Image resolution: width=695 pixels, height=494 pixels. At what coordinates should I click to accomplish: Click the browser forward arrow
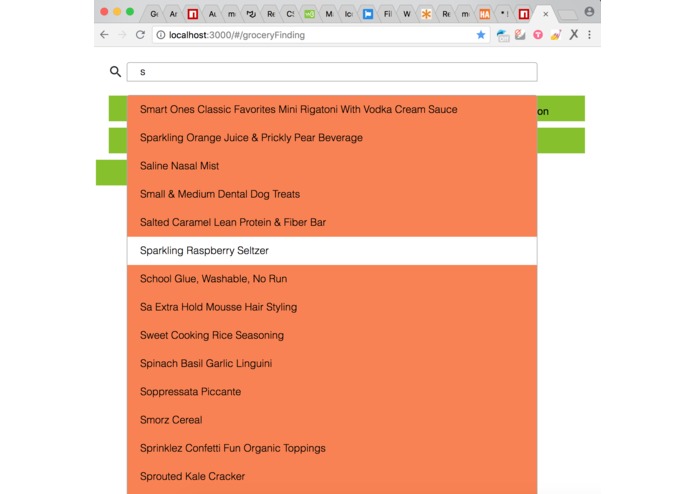pos(122,35)
